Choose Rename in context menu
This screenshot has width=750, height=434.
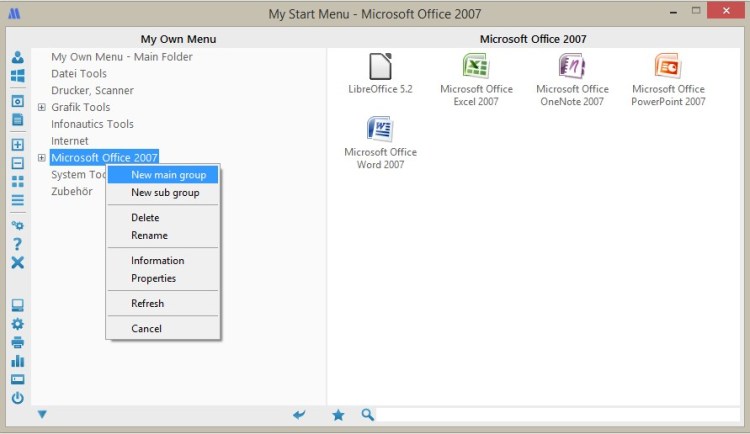[163, 235]
